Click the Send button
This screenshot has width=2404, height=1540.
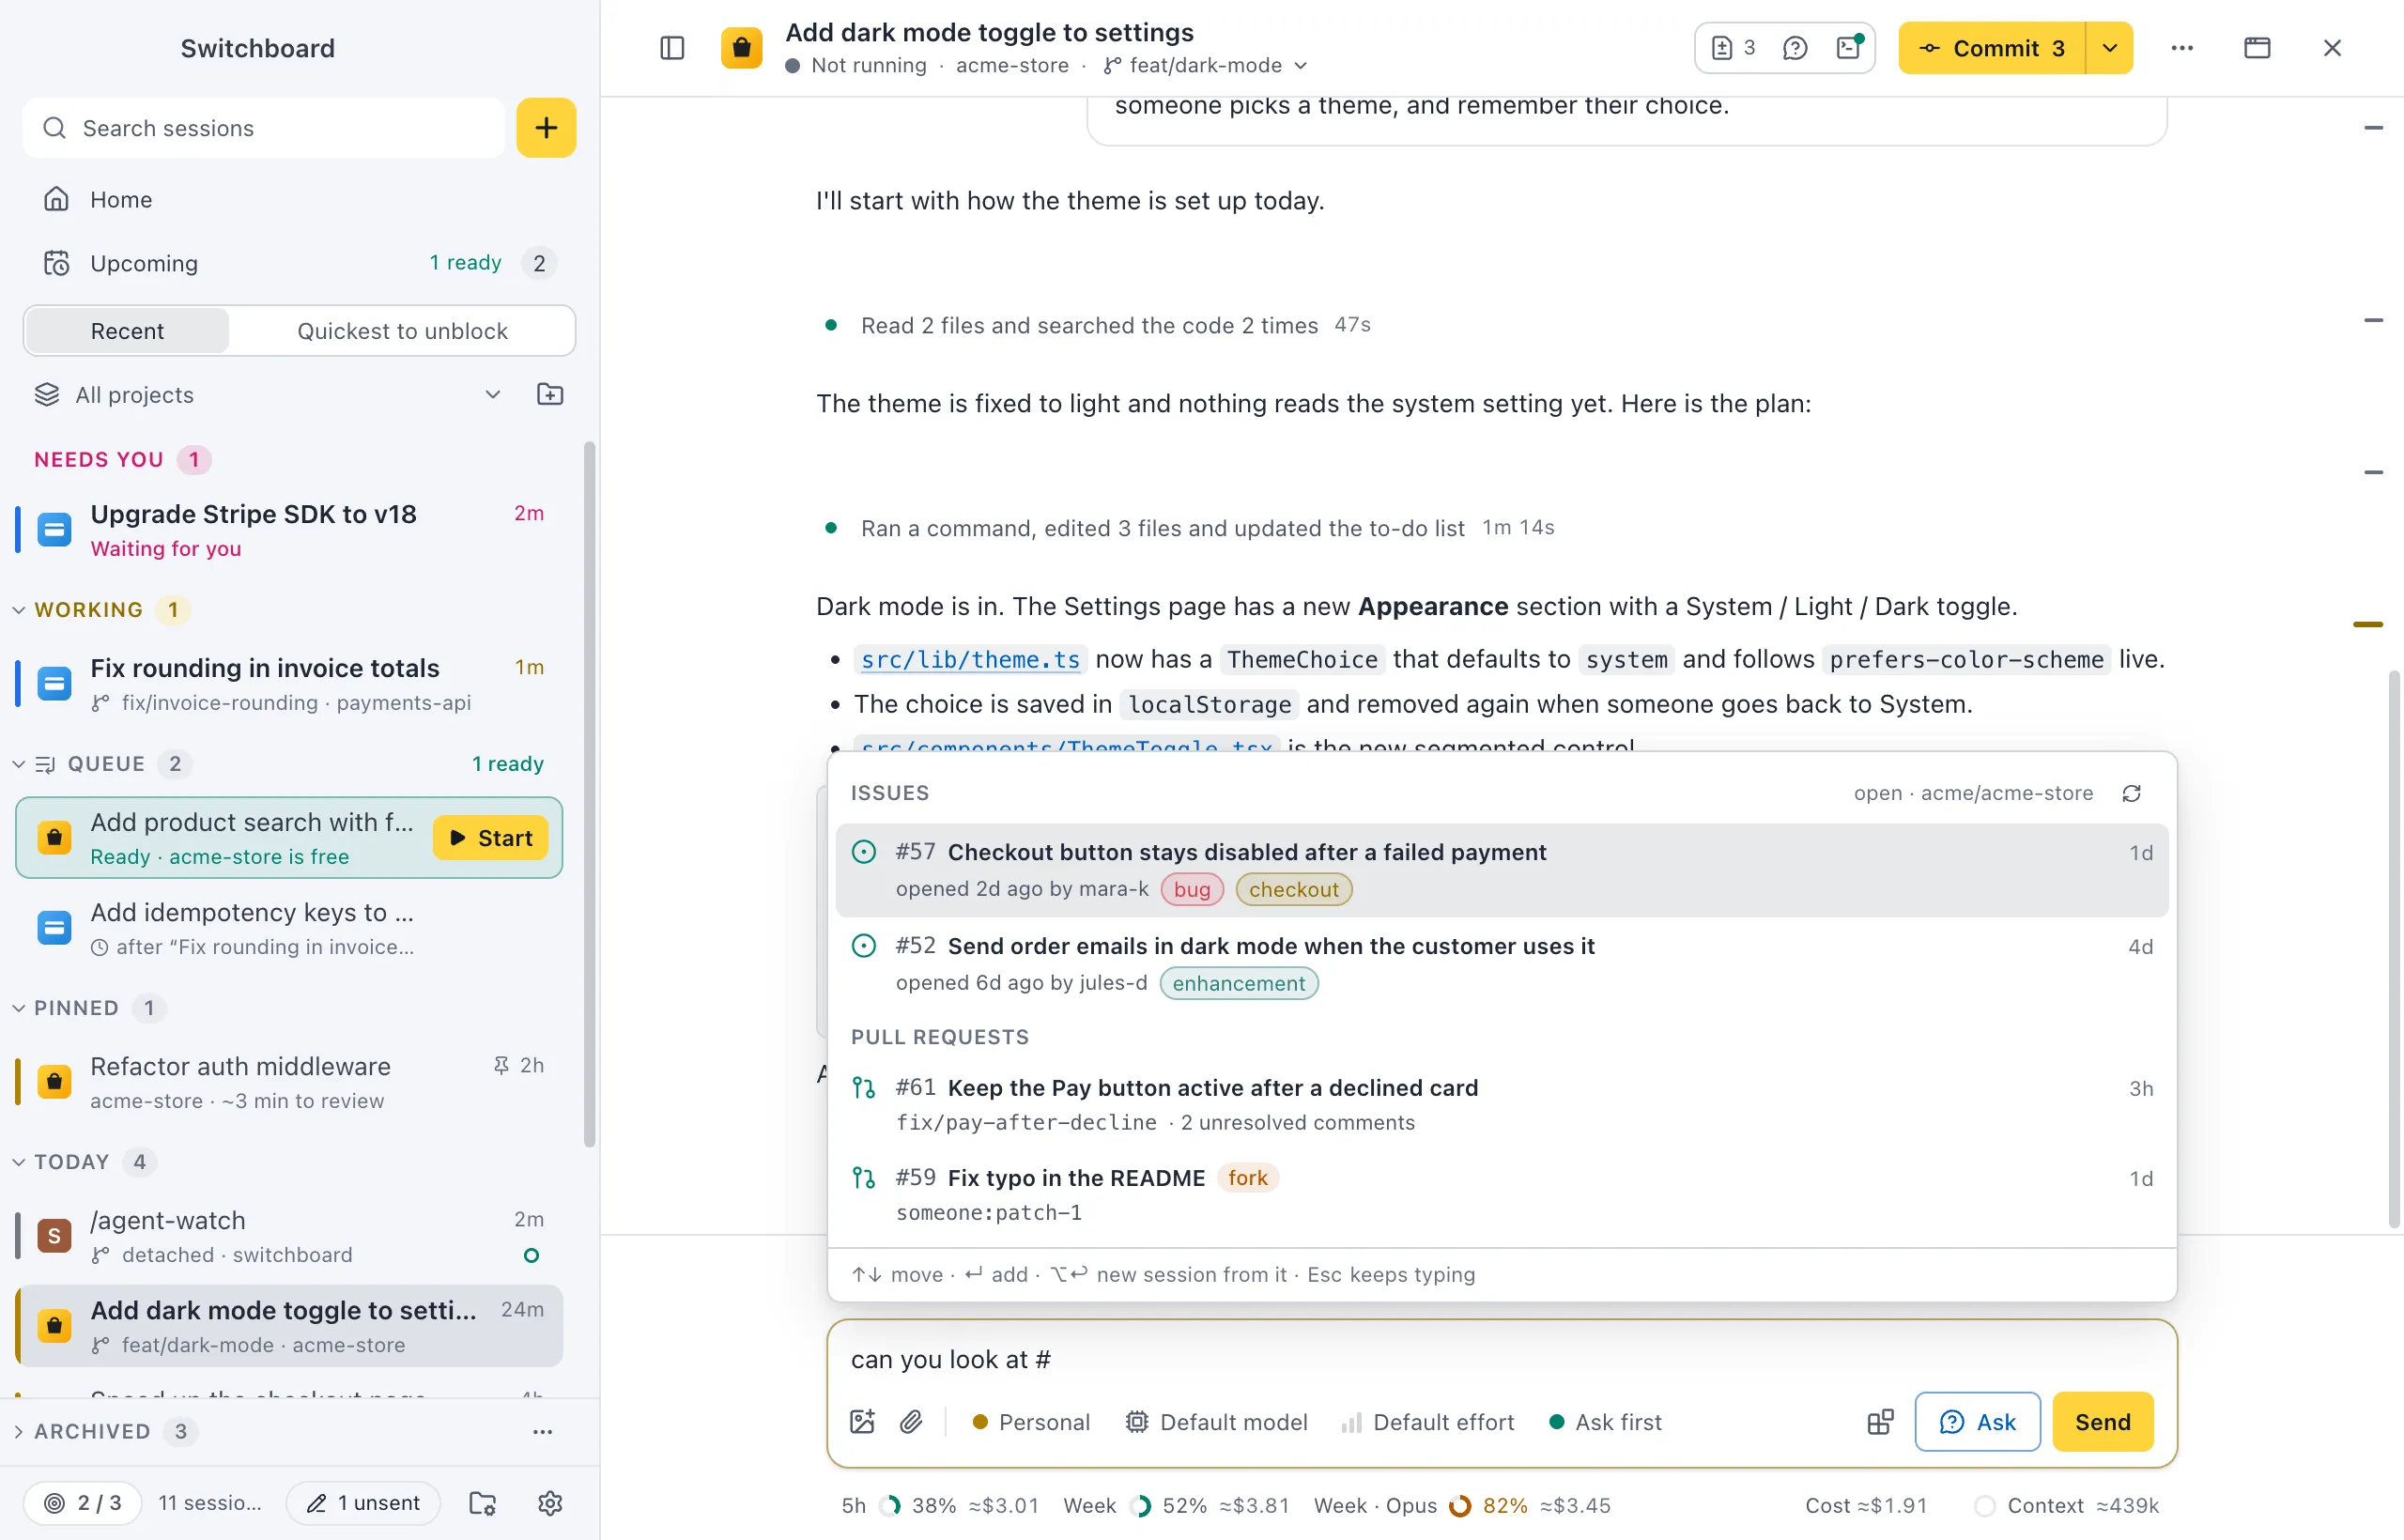pos(2102,1422)
